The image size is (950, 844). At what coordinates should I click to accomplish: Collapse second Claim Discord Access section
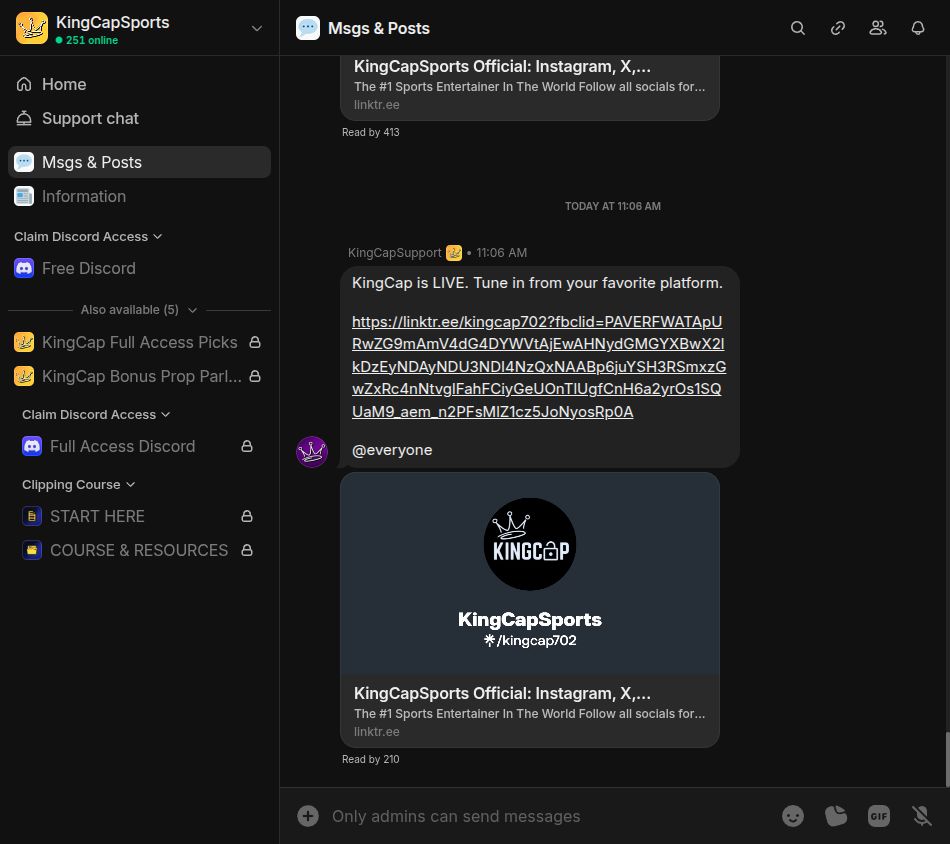[x=96, y=414]
